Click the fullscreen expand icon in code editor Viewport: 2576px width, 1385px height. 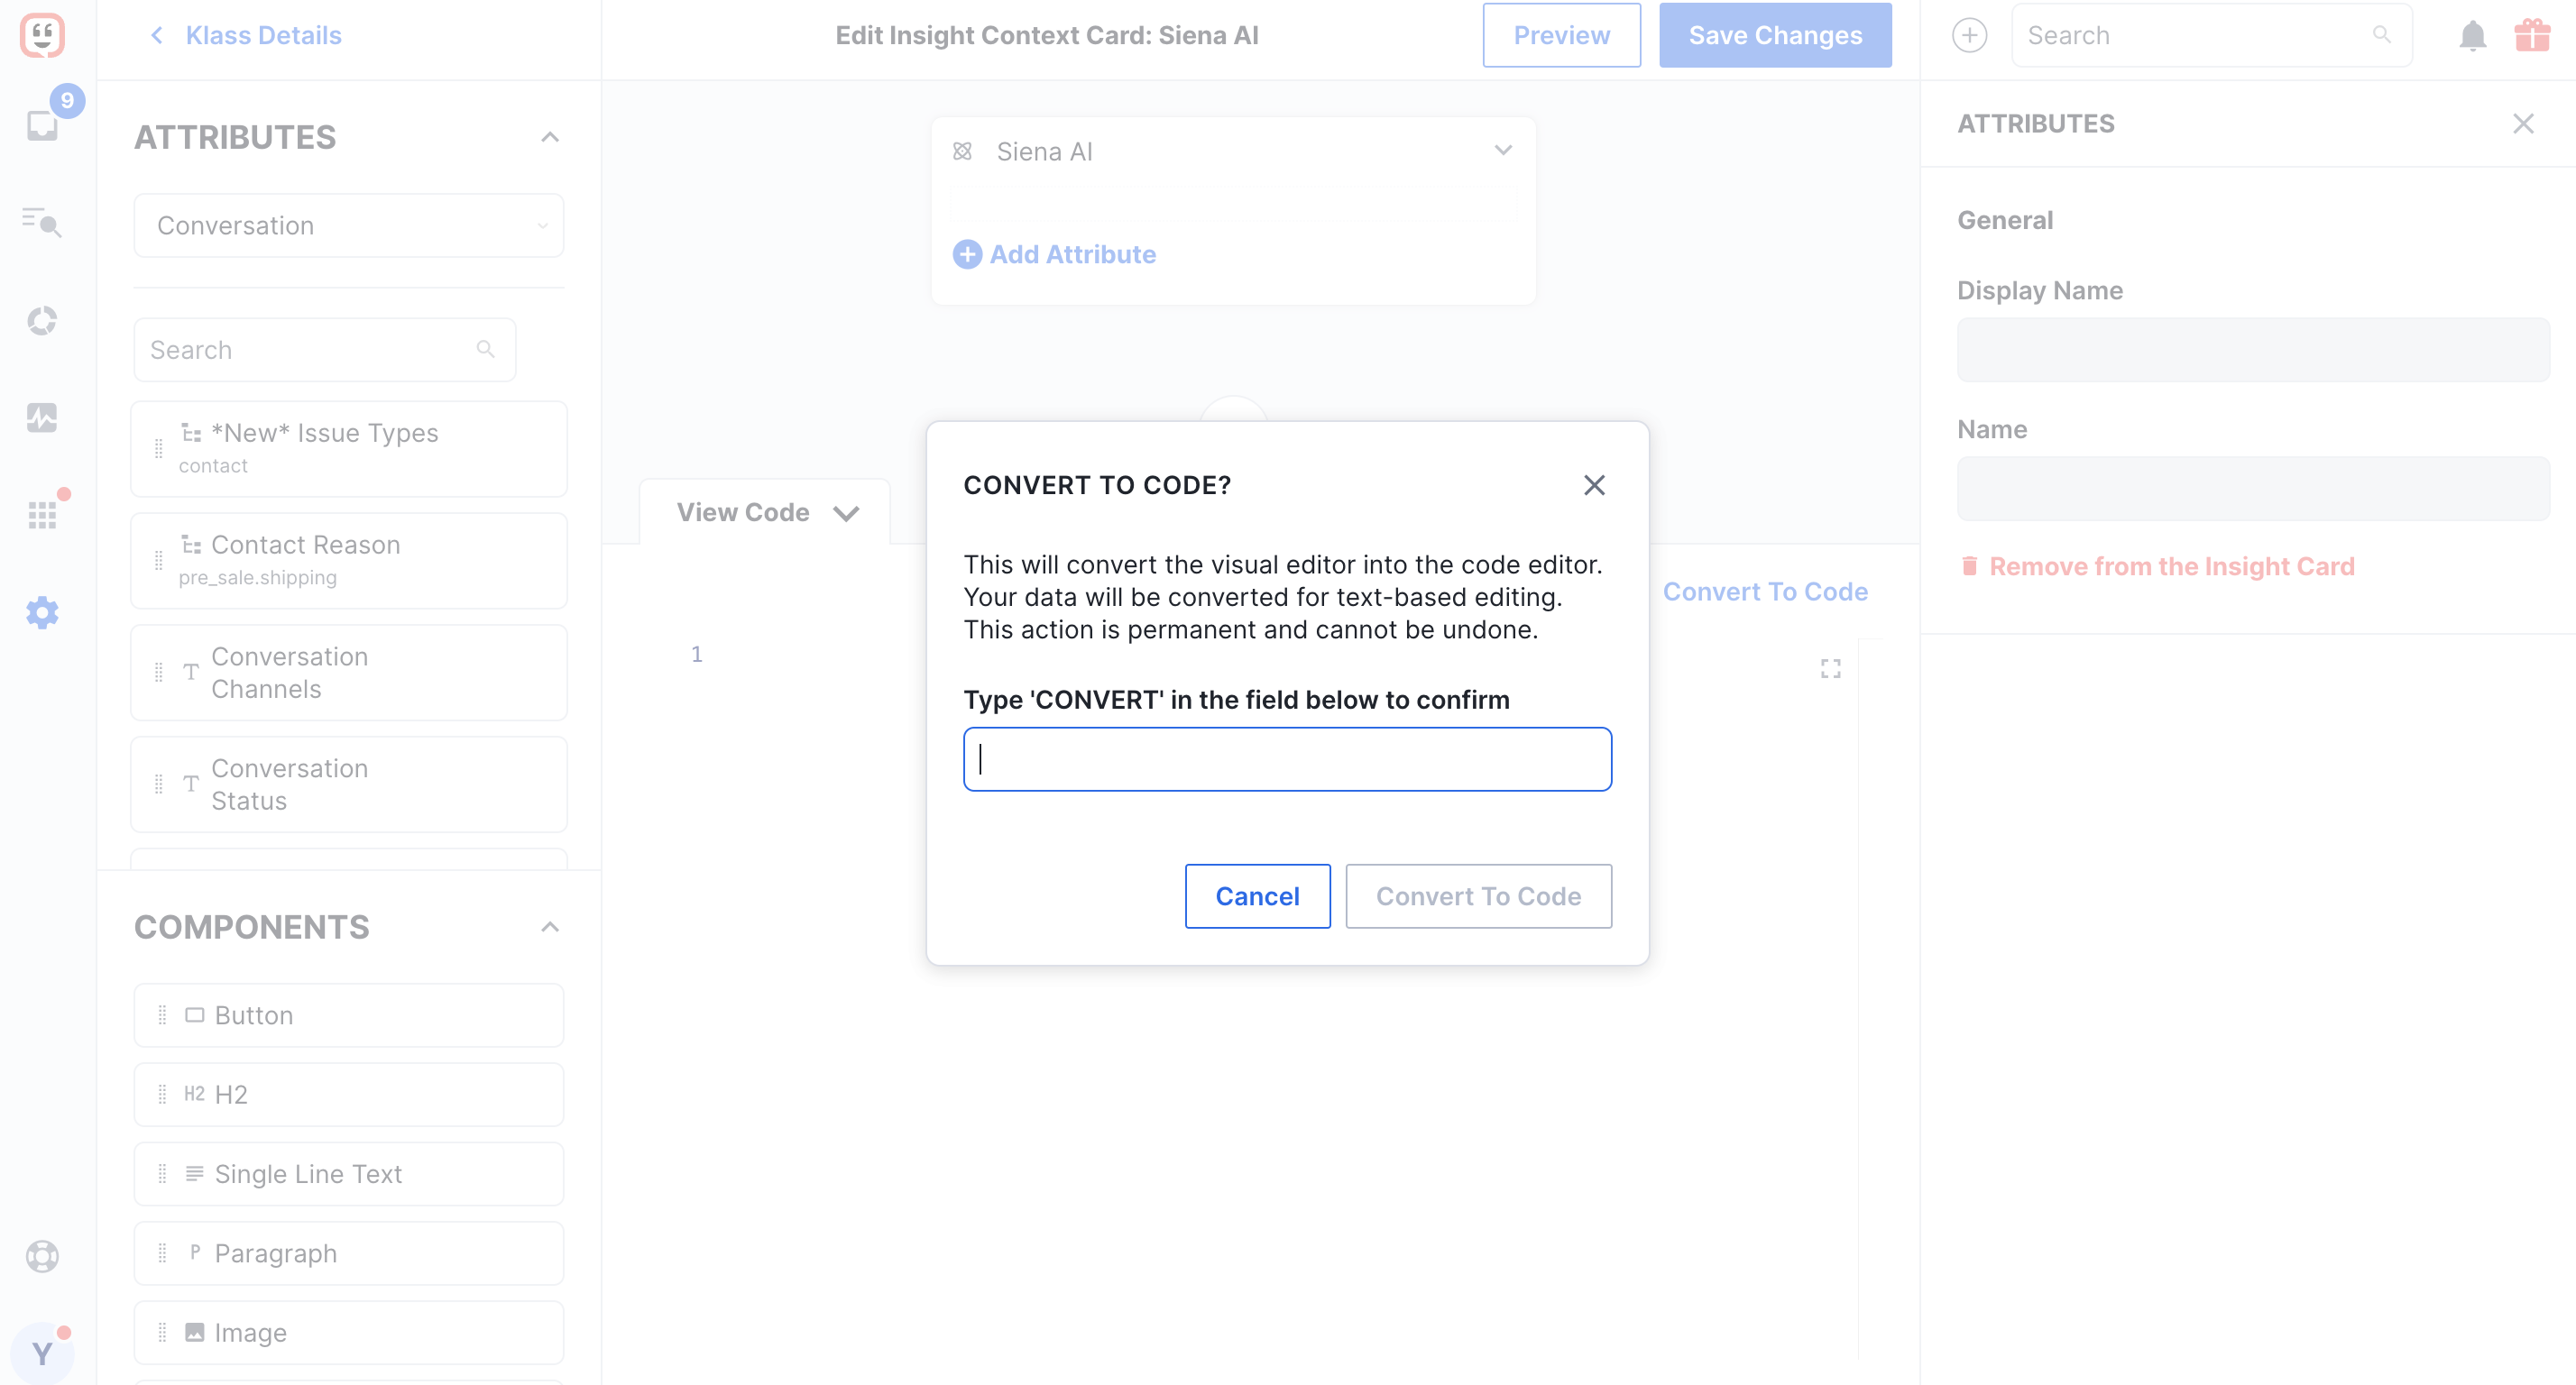1831,669
